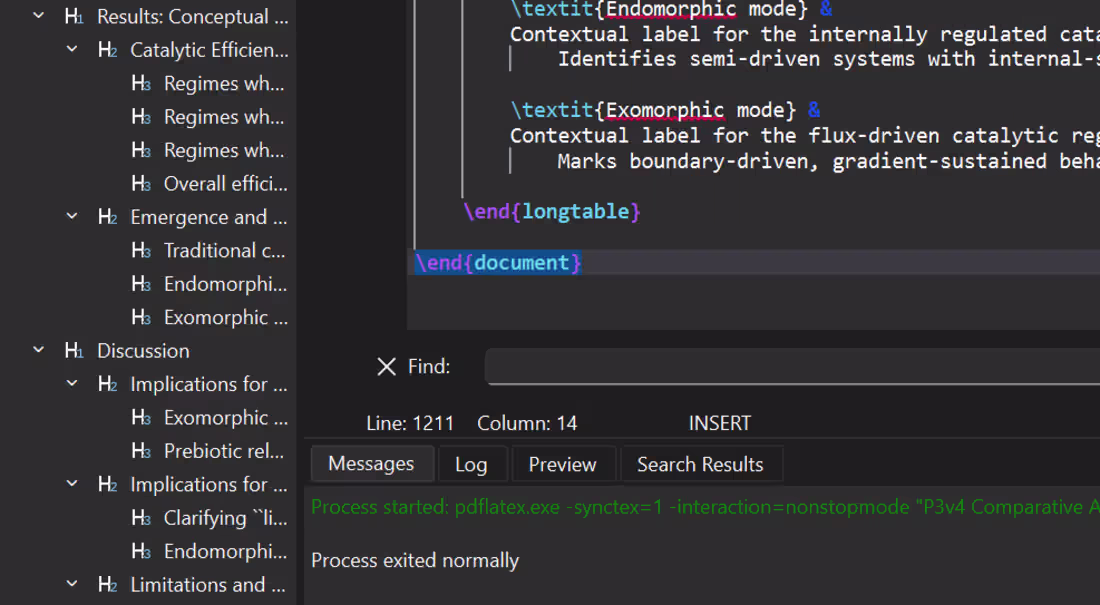Click the H1 icon next to "Discussion"
Image resolution: width=1100 pixels, height=605 pixels.
[72, 350]
